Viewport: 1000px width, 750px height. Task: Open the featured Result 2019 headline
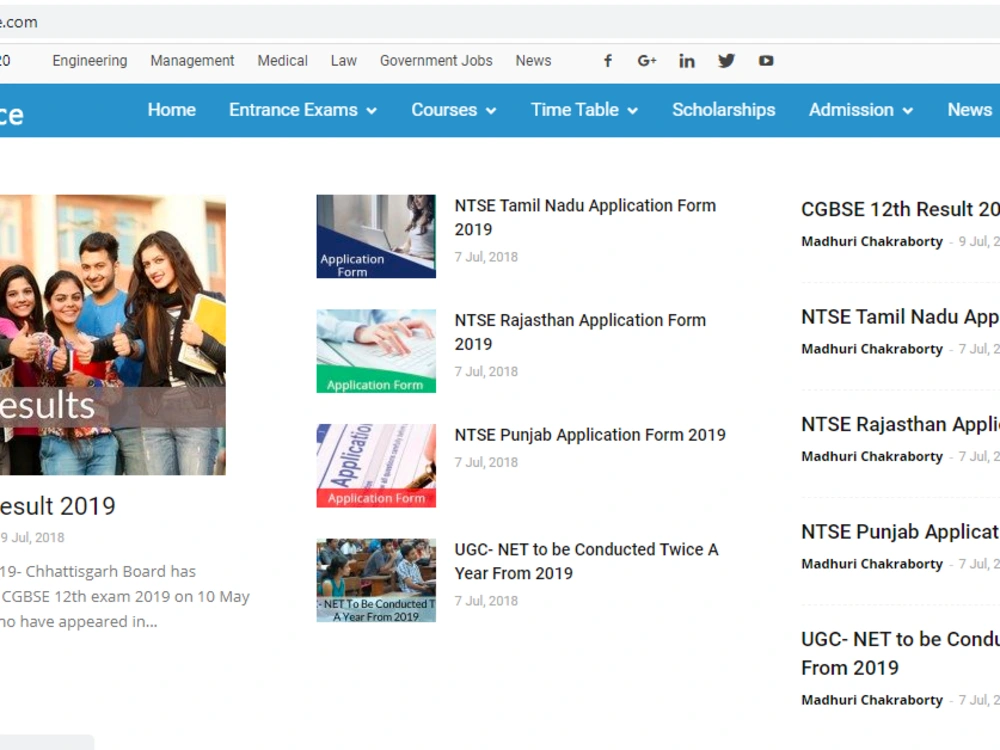point(57,506)
